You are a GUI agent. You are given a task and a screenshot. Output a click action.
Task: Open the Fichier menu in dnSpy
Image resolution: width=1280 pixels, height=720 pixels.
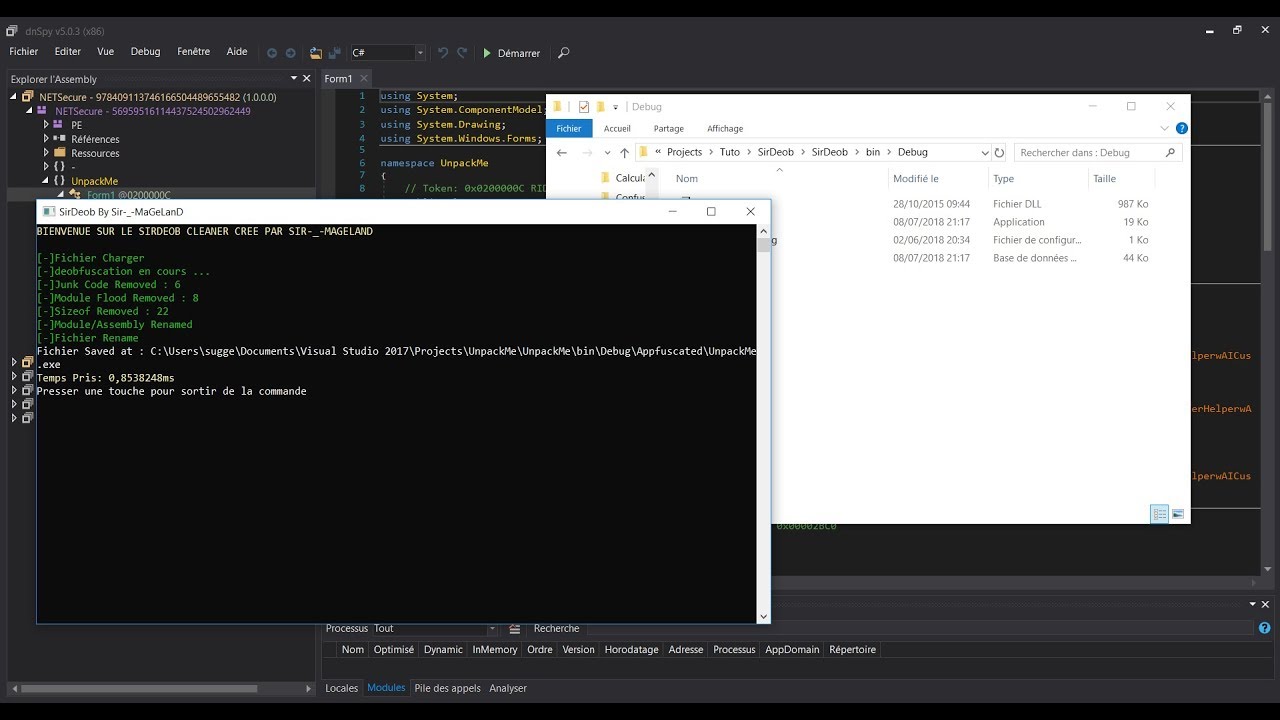pyautogui.click(x=24, y=52)
